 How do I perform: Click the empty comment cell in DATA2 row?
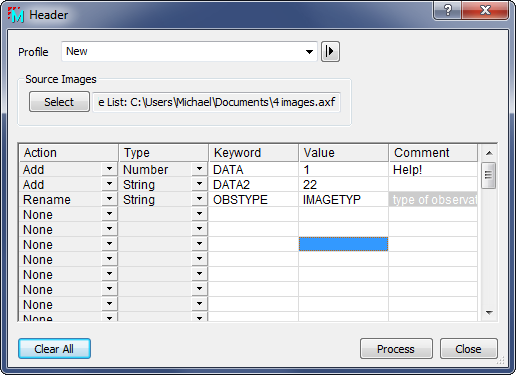click(x=433, y=184)
